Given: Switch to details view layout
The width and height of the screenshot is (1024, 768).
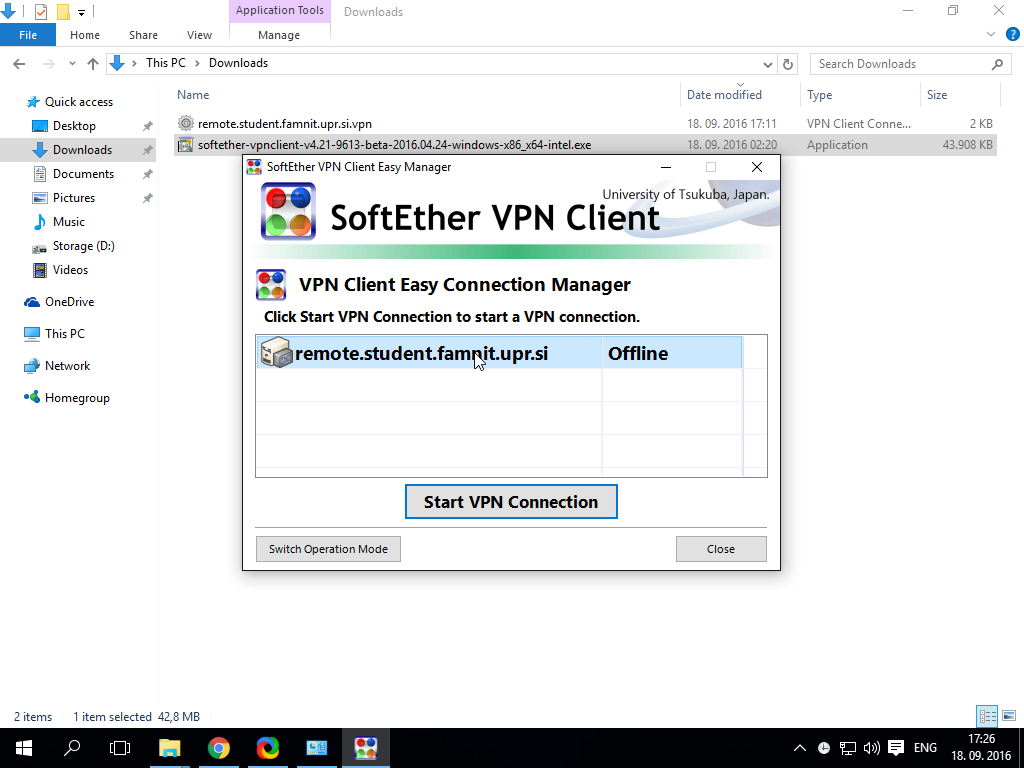Looking at the screenshot, I should click(987, 716).
